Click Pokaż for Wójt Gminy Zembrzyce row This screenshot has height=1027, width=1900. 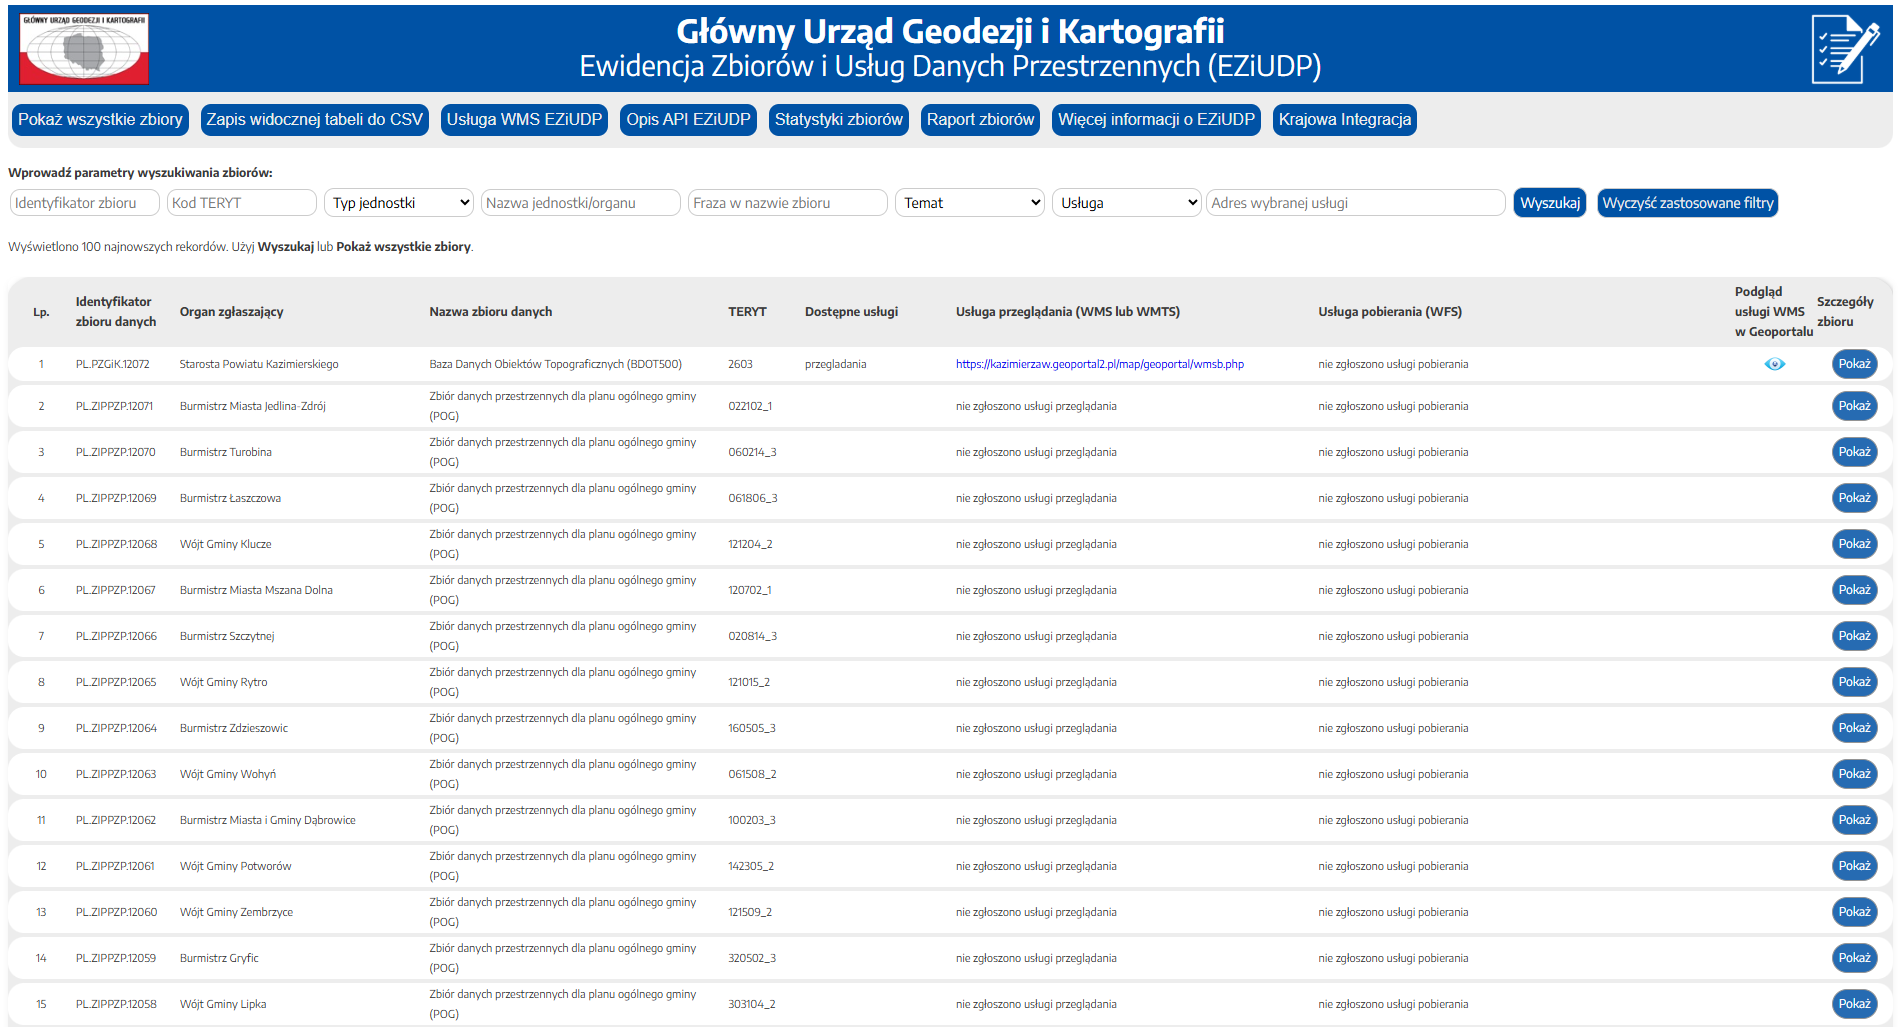(1854, 912)
